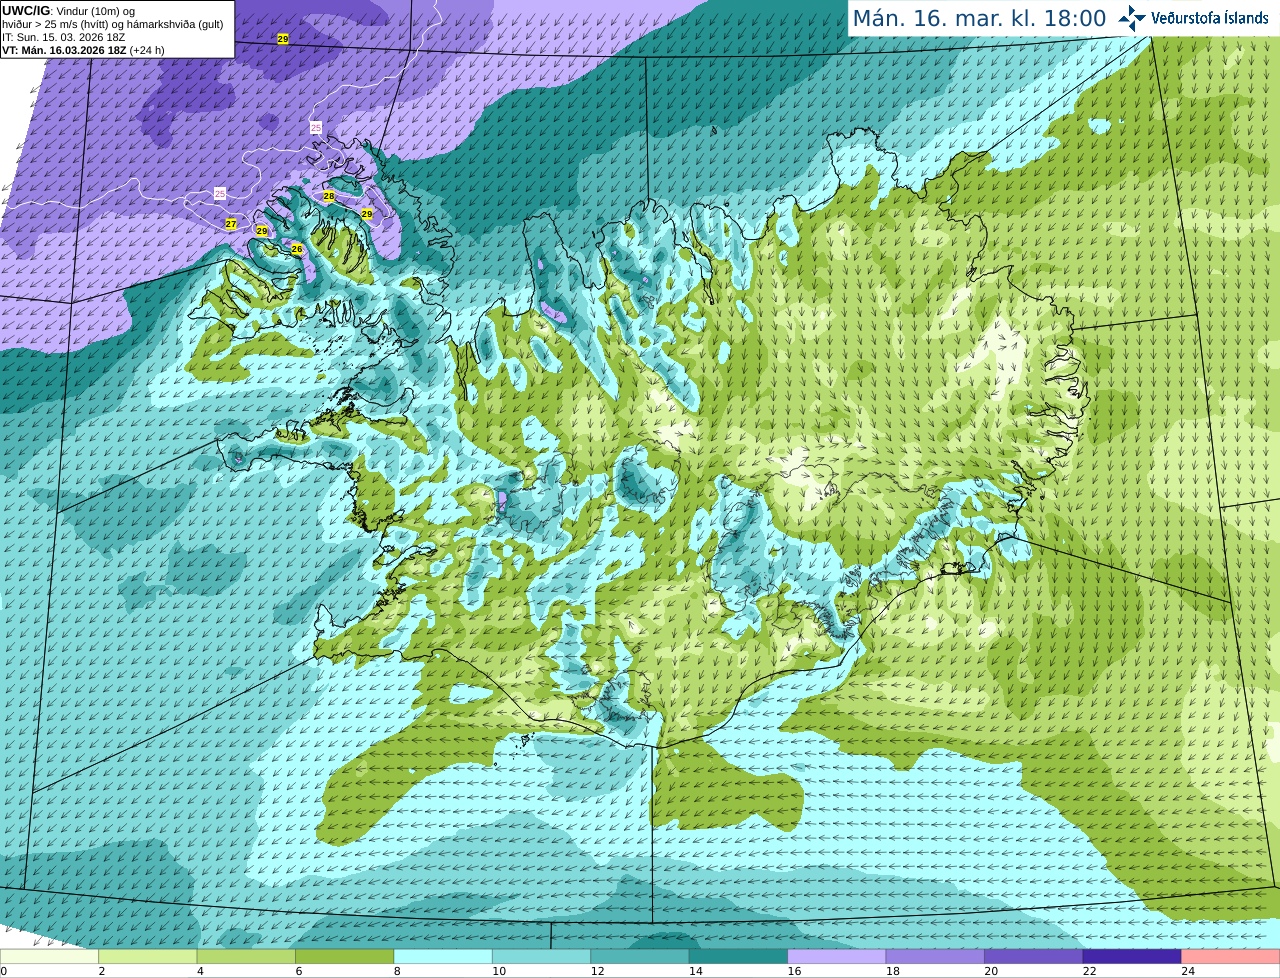Click the light cyan 8–10 m/s color swatch
The width and height of the screenshot is (1280, 978).
pos(443,956)
